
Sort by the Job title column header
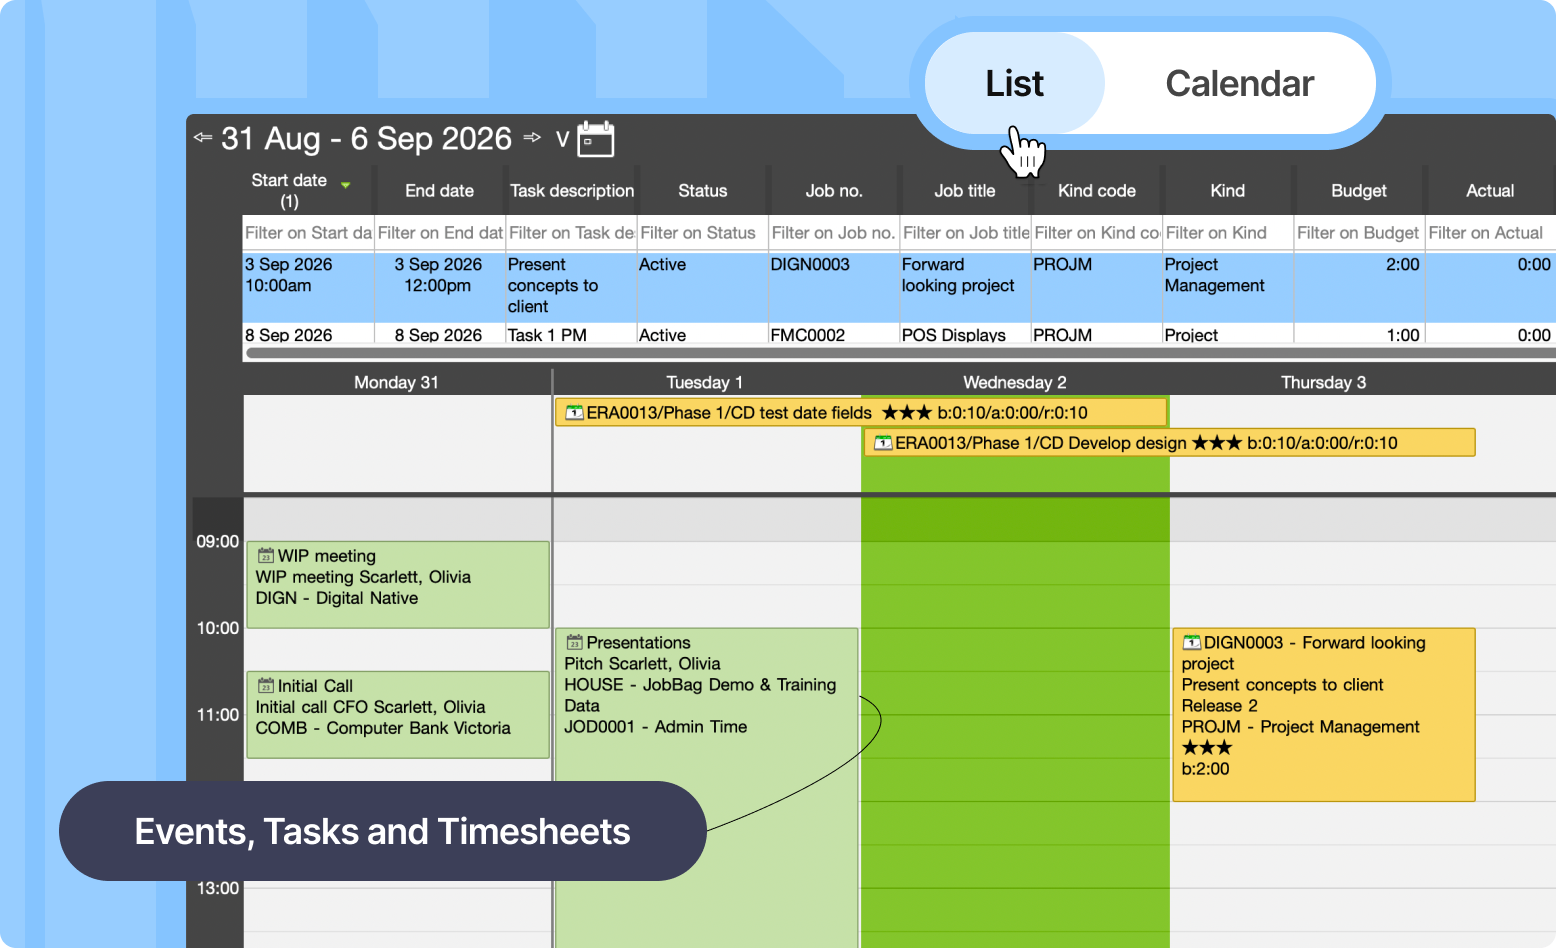[965, 191]
